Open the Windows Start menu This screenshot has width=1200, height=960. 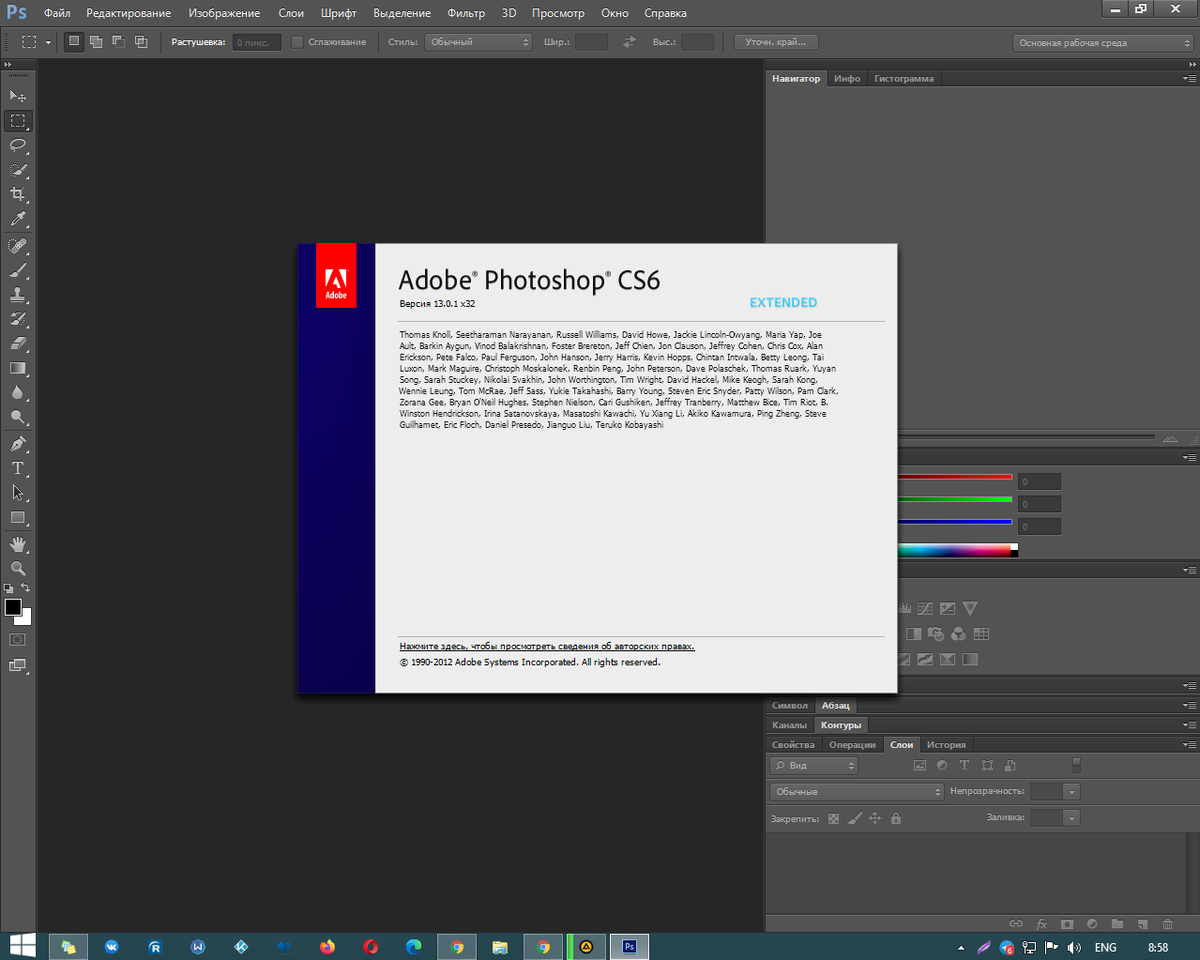[x=21, y=946]
